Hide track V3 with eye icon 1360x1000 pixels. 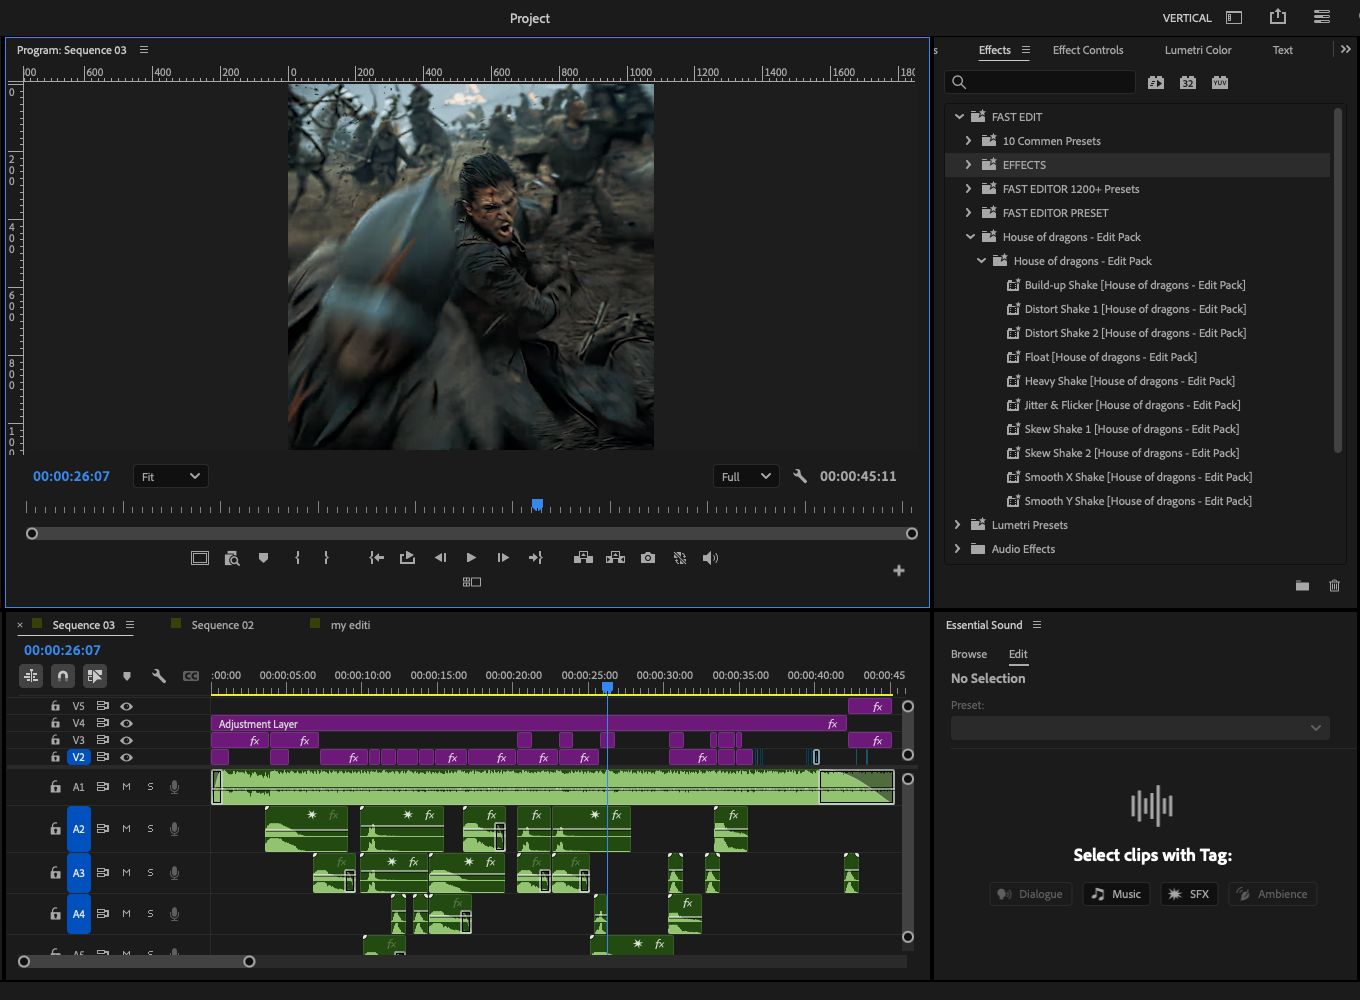pyautogui.click(x=127, y=740)
